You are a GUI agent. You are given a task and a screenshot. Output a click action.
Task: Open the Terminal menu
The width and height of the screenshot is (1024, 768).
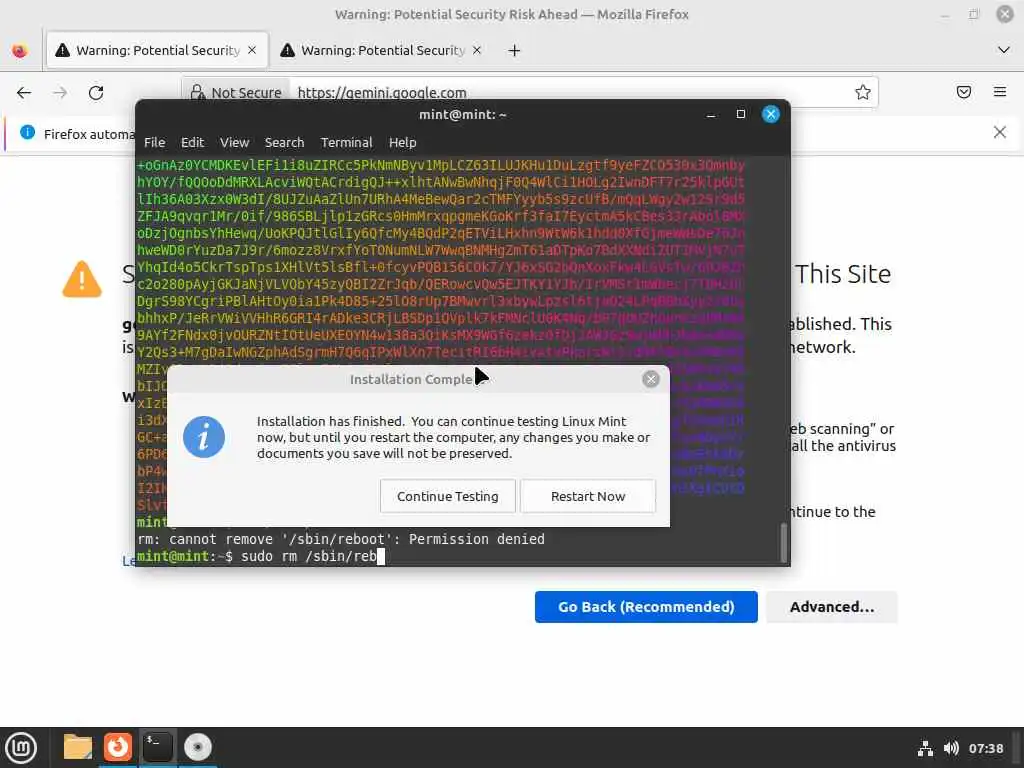pyautogui.click(x=346, y=142)
